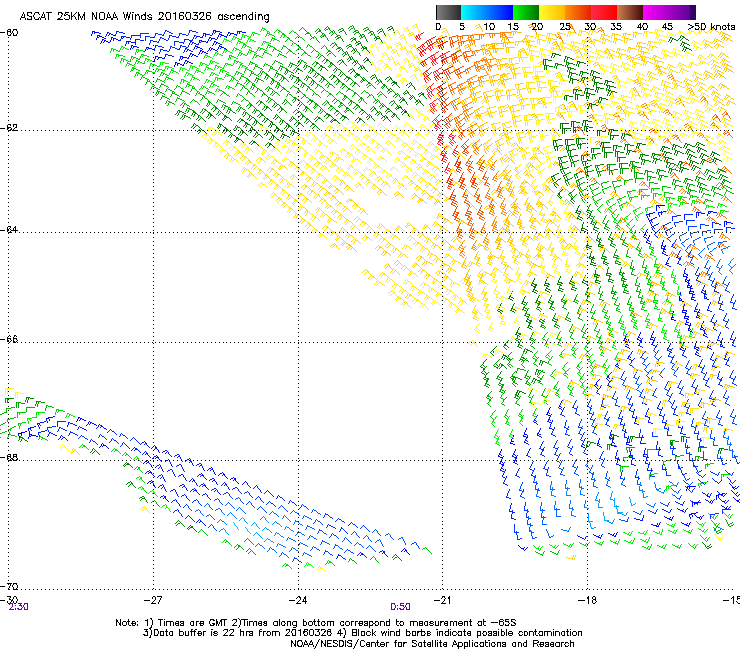Click the orange 25-30 knots legend swatch
Viewport: 740px width, 650px height.
pyautogui.click(x=578, y=12)
